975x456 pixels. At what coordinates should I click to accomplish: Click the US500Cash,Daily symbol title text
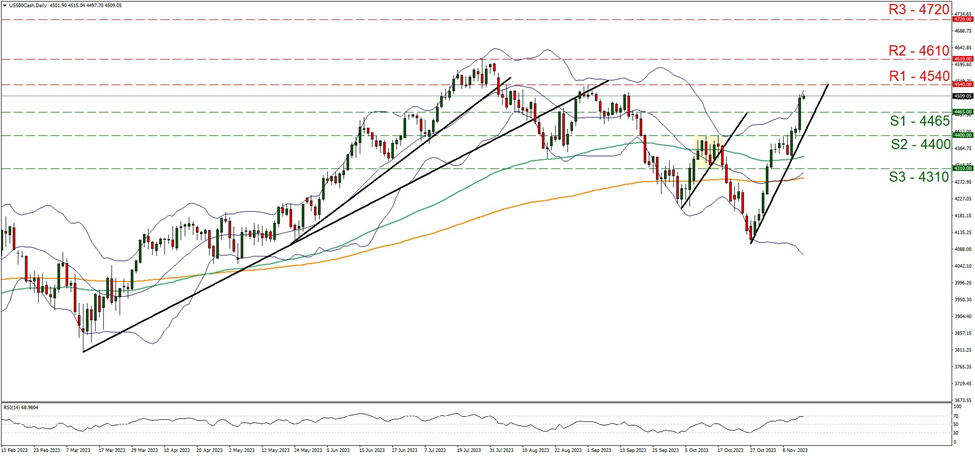click(x=31, y=5)
